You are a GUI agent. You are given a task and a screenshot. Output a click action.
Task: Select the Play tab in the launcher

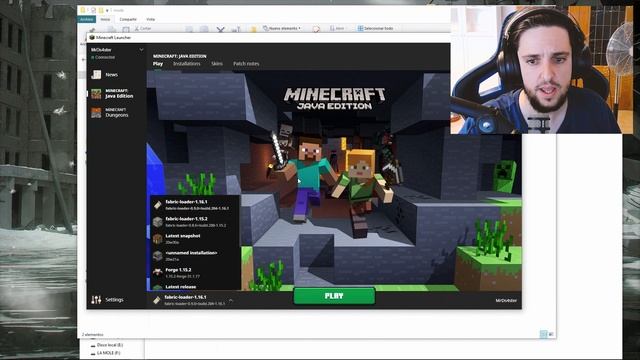(158, 64)
